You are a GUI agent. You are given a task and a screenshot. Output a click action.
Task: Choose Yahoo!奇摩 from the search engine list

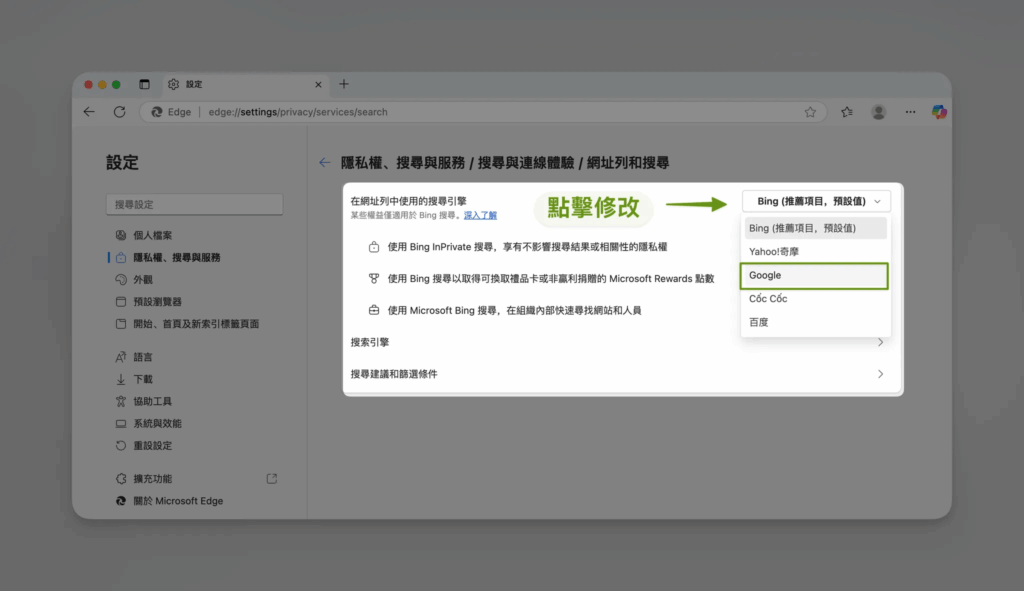pyautogui.click(x=815, y=251)
